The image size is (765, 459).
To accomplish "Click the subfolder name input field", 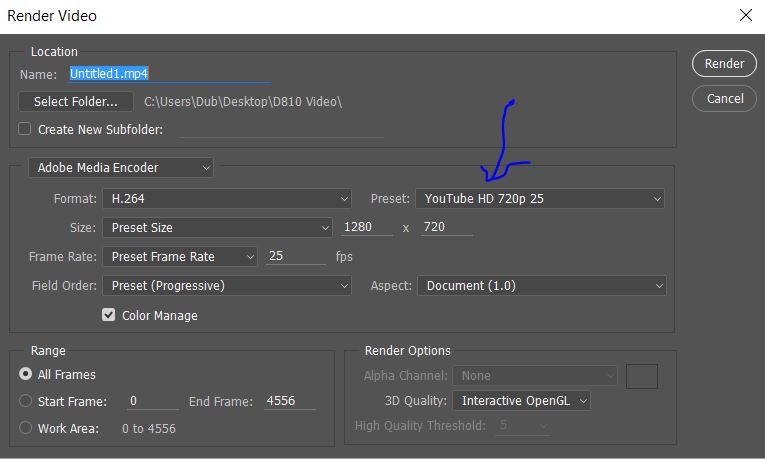I will click(282, 130).
